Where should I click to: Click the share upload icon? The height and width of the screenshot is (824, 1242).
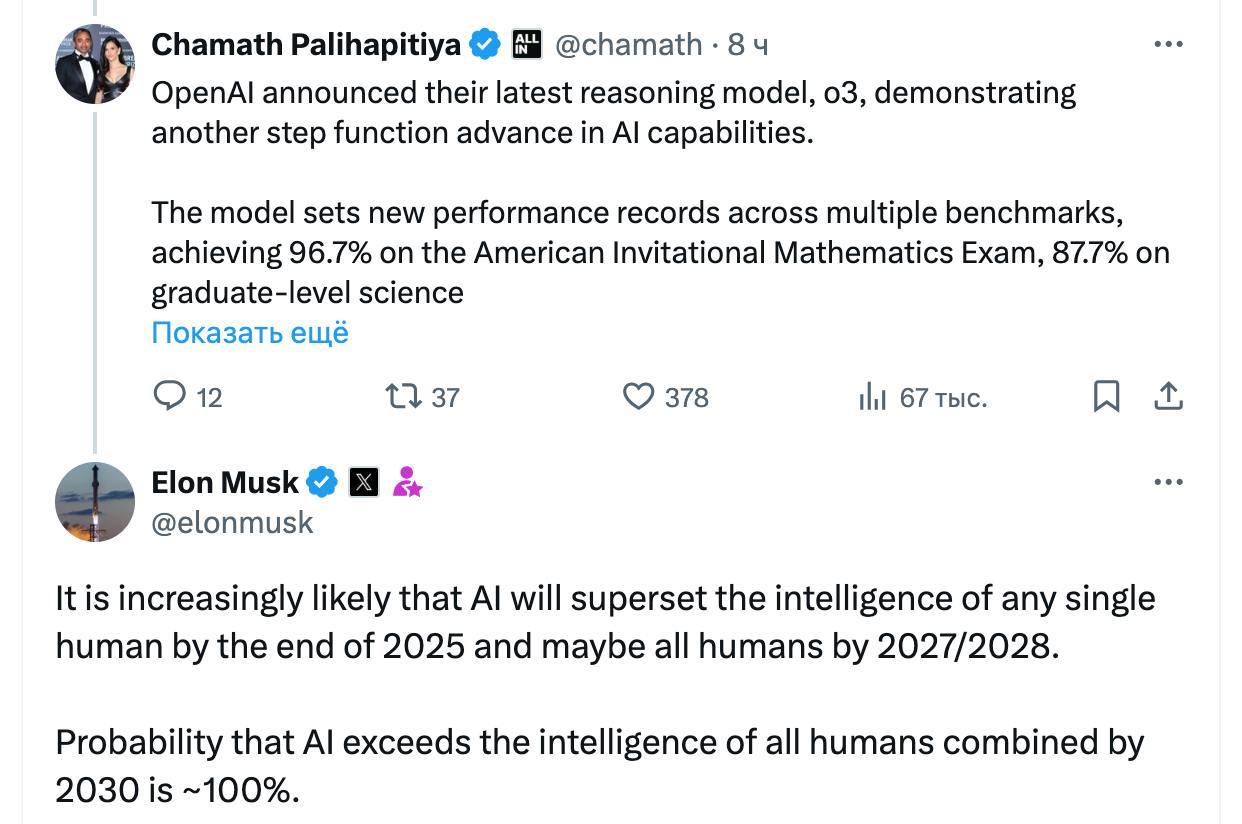pyautogui.click(x=1168, y=396)
